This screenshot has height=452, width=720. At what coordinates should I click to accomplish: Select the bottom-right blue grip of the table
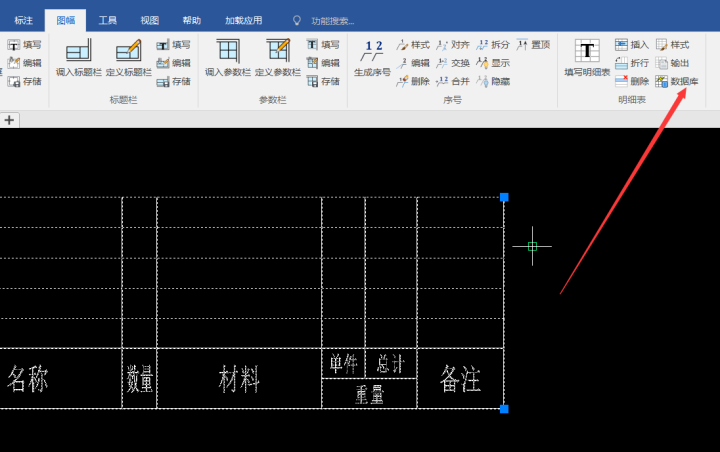coord(504,409)
